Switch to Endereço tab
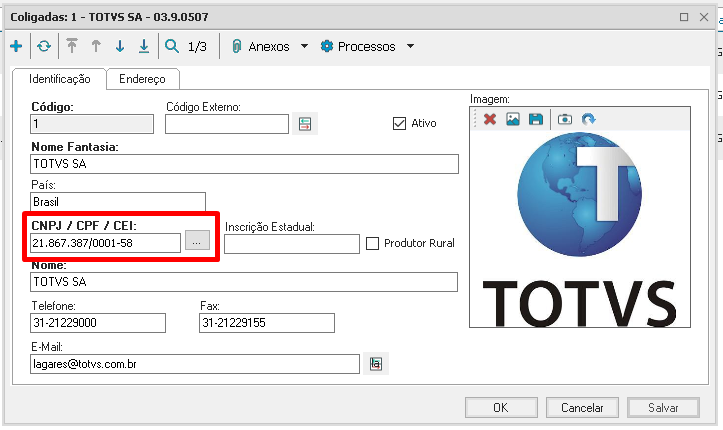Screen dimensions: 723x430 coord(142,79)
